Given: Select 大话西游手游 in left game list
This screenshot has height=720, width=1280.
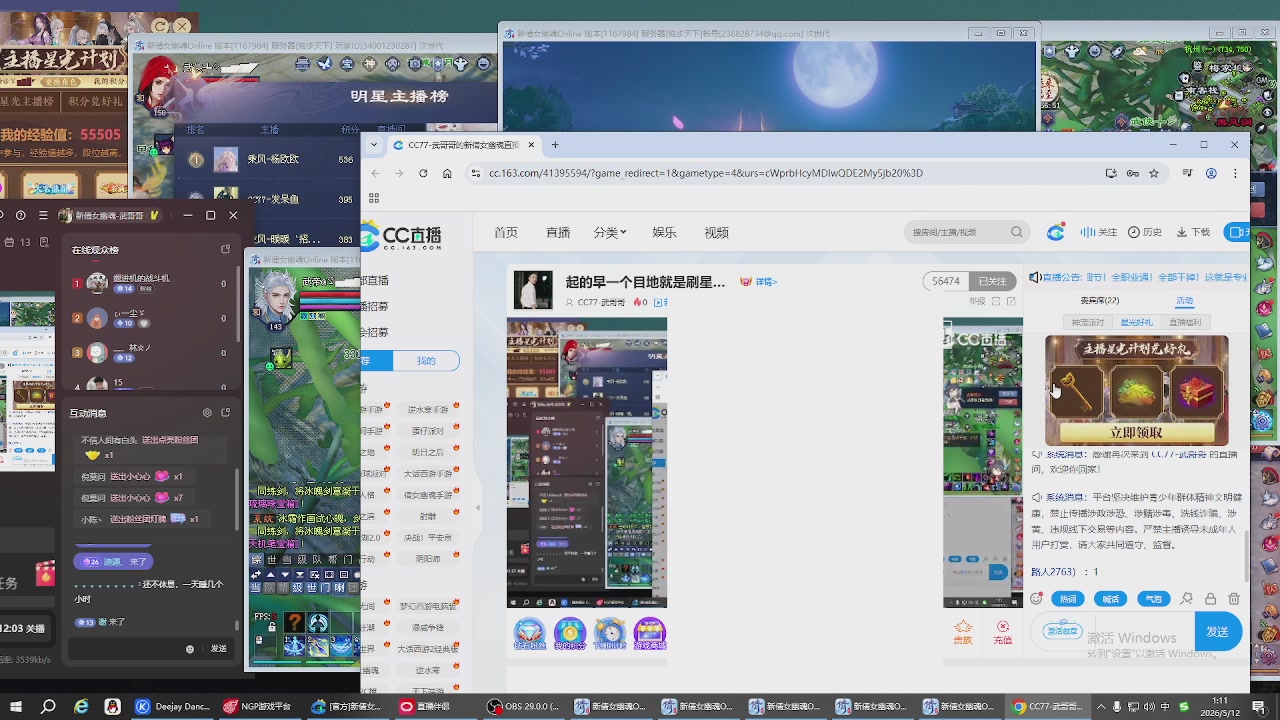Looking at the screenshot, I should [427, 473].
